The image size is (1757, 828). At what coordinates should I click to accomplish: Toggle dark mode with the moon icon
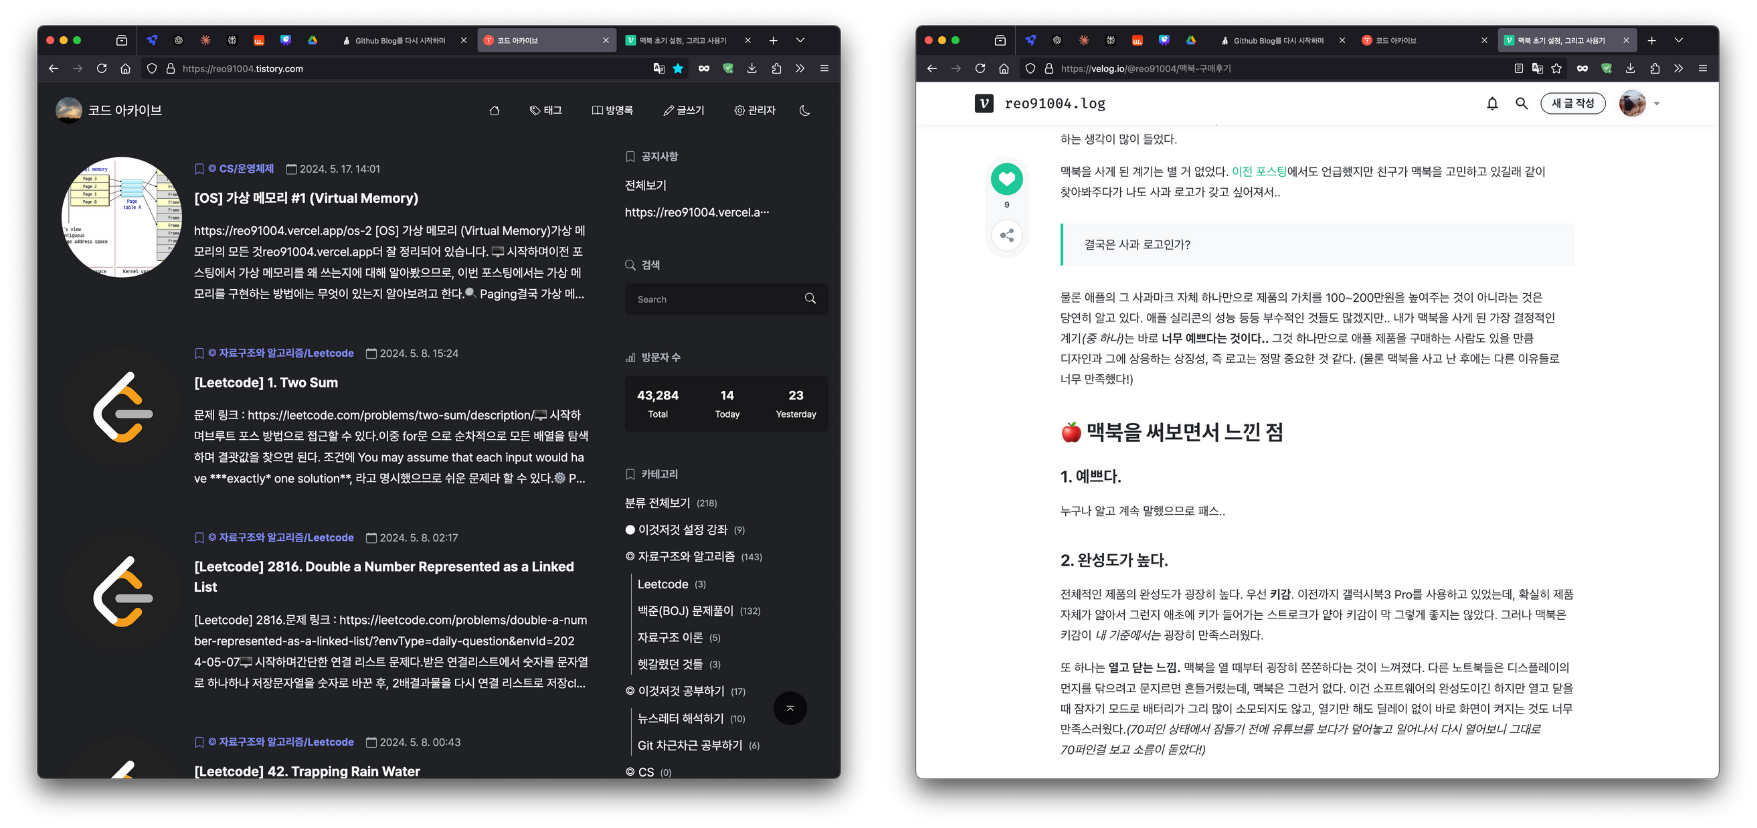click(x=805, y=111)
